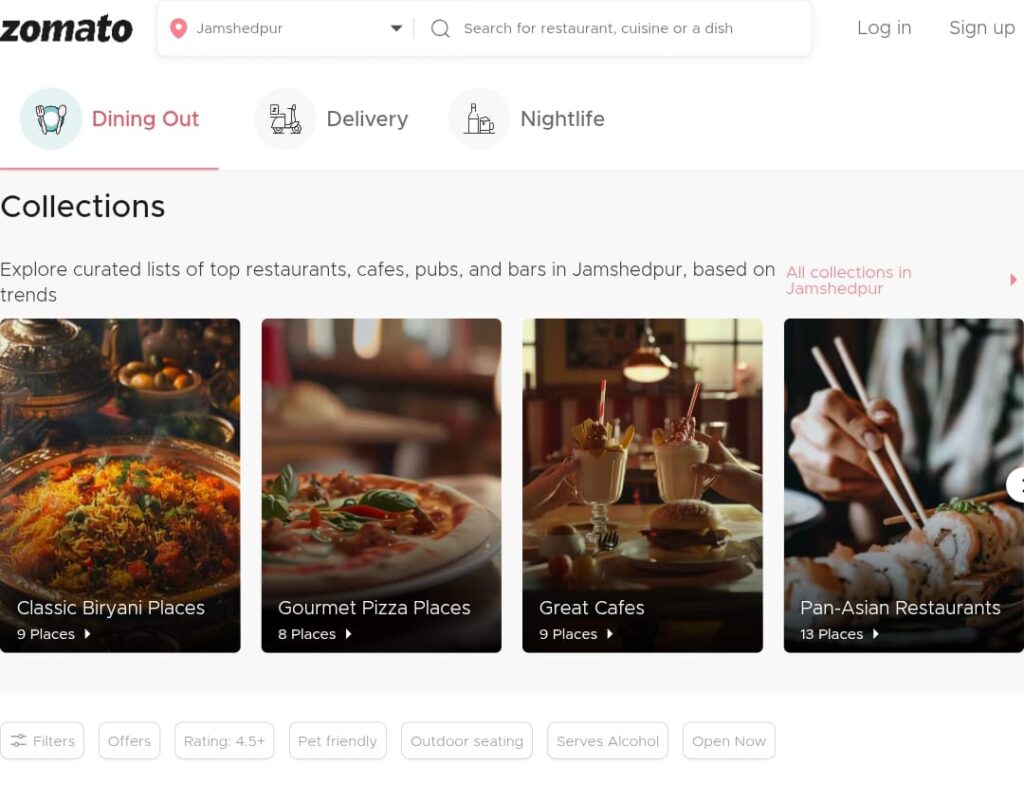Toggle the Rating: 4.5+ filter chip
The image size is (1024, 802).
(224, 741)
